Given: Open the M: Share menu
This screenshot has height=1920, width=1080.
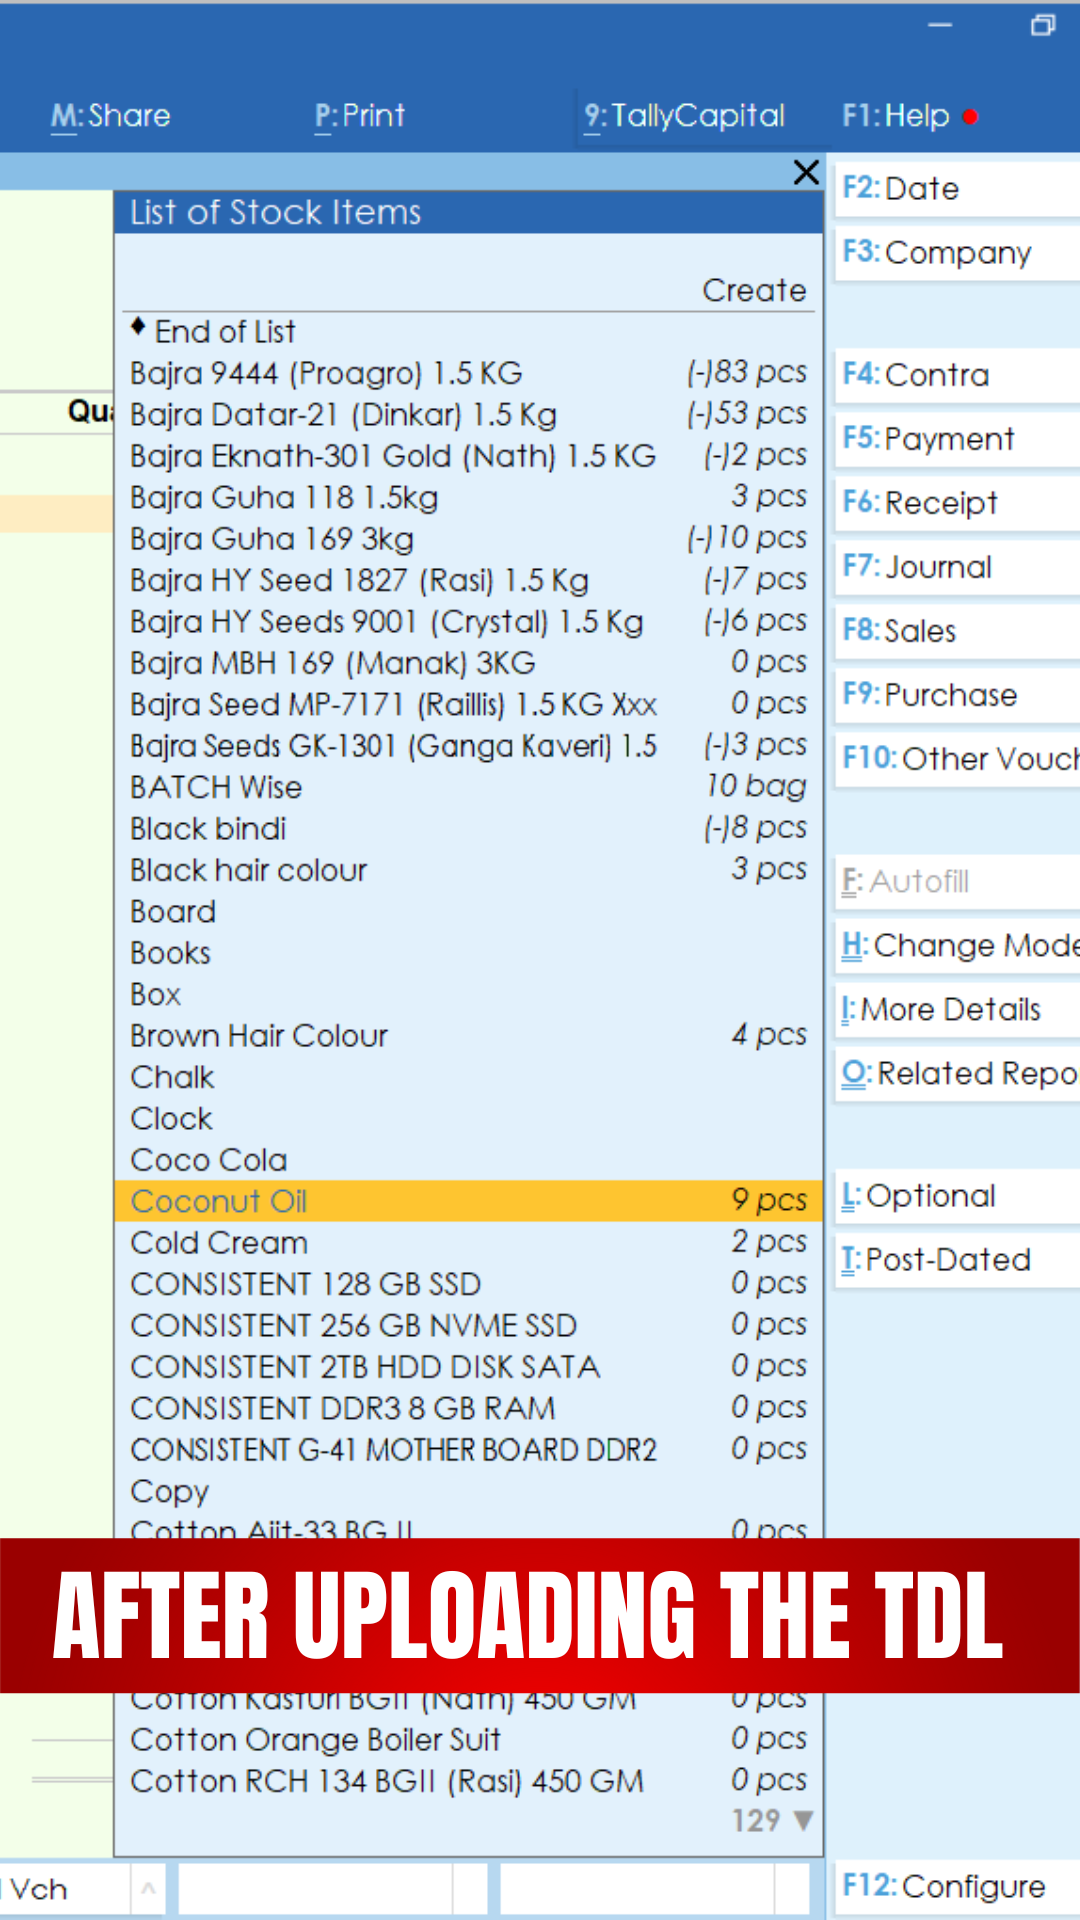Looking at the screenshot, I should (111, 116).
